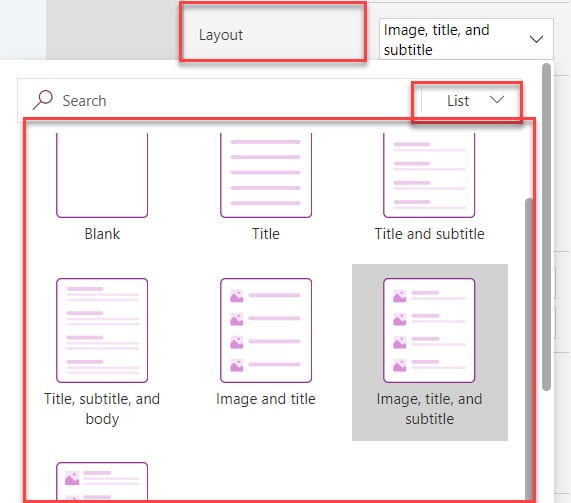Select the Blank layout thumbnail
This screenshot has width=571, height=503.
tap(102, 175)
